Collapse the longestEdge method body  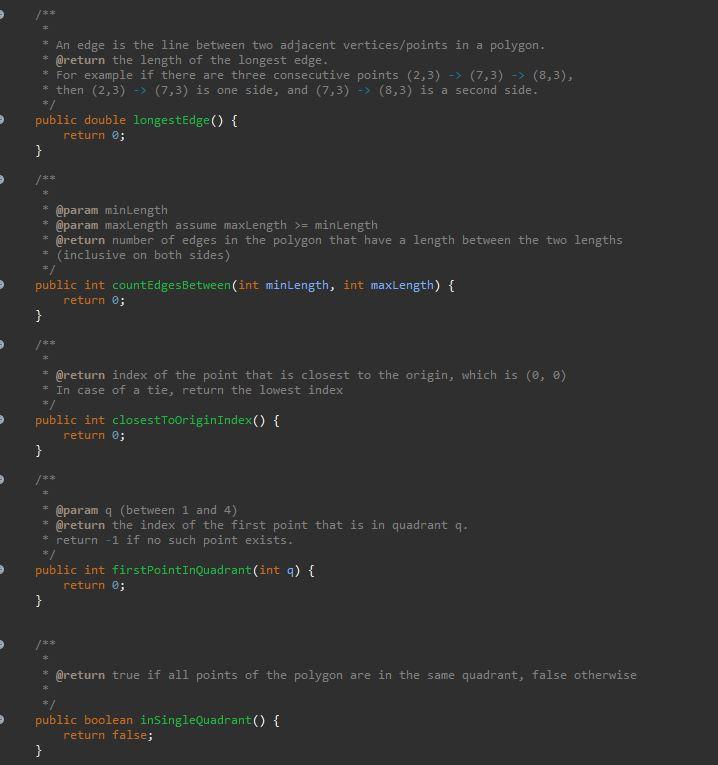coord(1,120)
